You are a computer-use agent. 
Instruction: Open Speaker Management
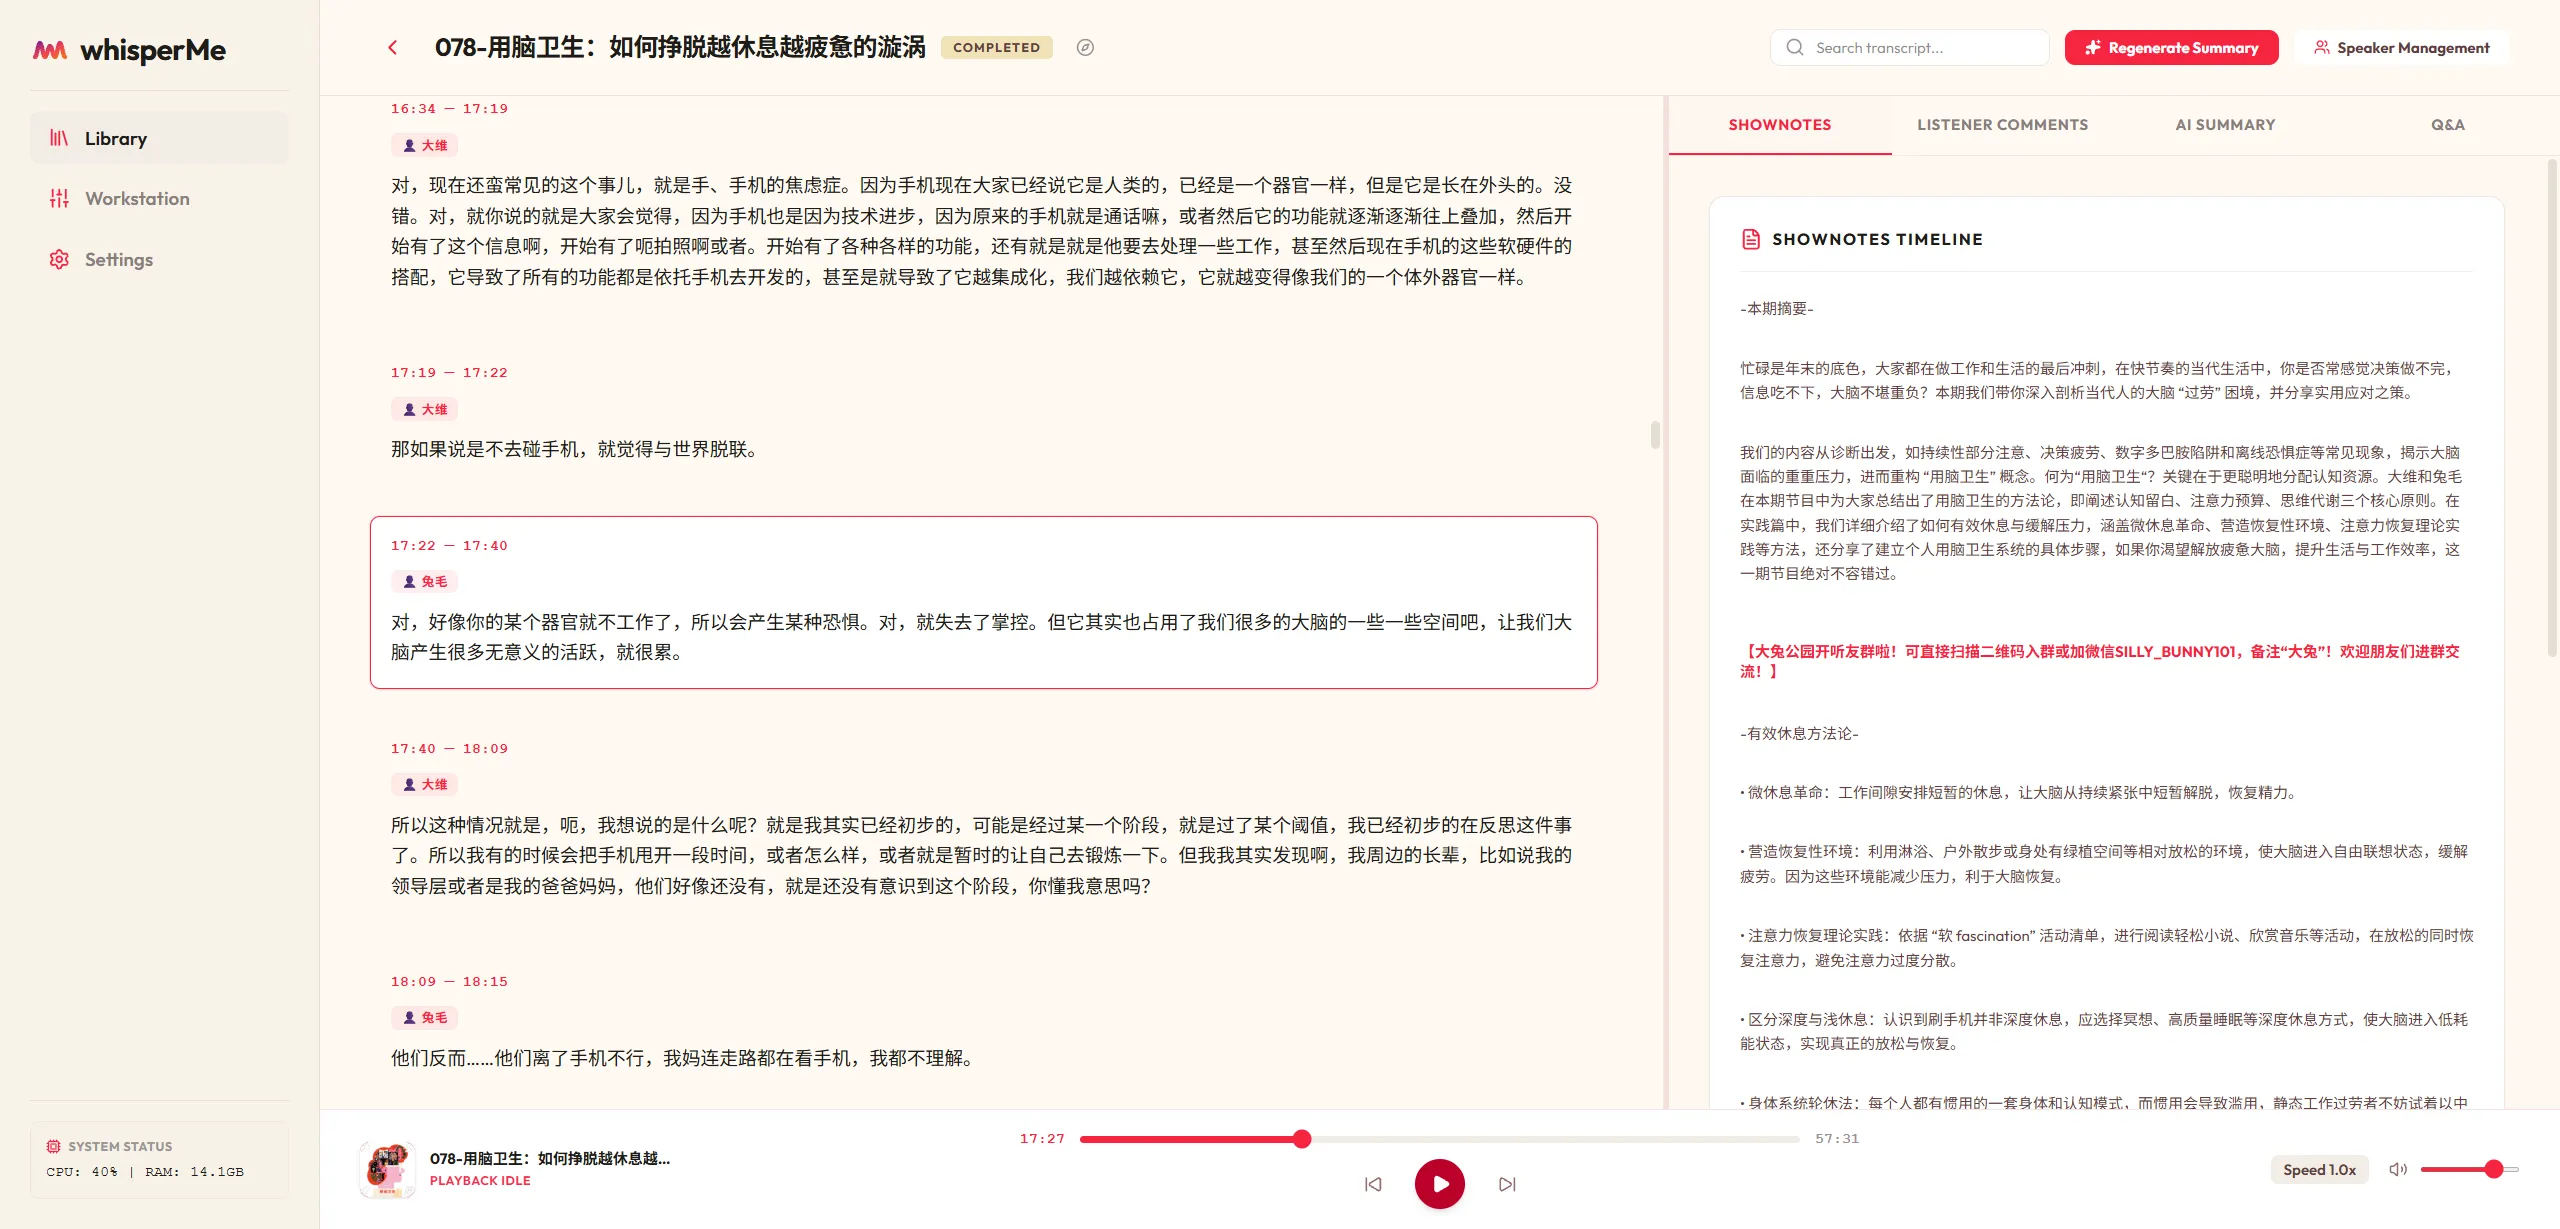click(x=2401, y=47)
